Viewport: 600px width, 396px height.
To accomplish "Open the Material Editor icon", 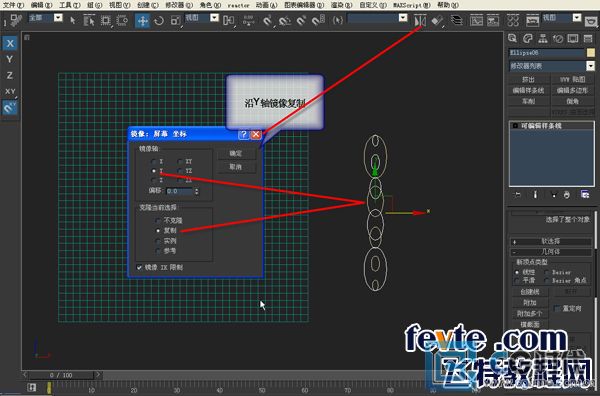I will (513, 20).
